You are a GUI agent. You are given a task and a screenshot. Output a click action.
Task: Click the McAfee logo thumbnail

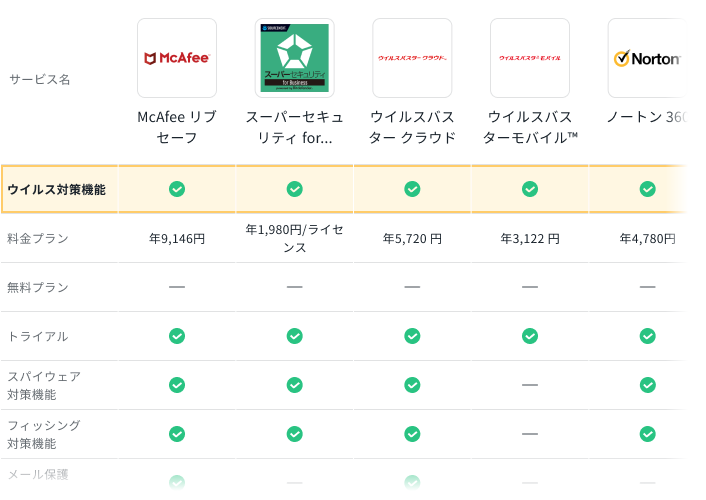click(177, 58)
